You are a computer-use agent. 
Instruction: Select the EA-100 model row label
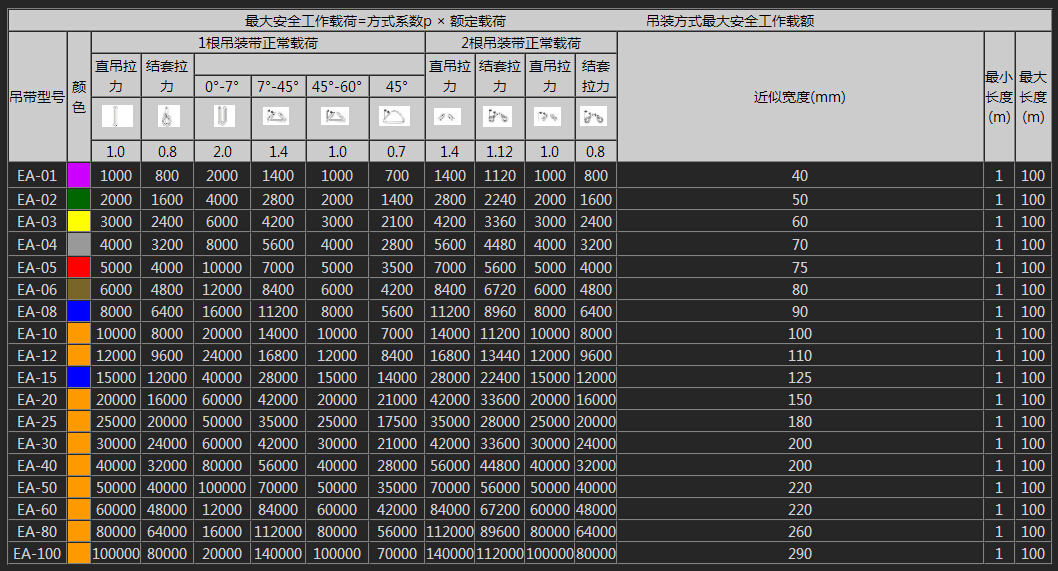(x=37, y=553)
